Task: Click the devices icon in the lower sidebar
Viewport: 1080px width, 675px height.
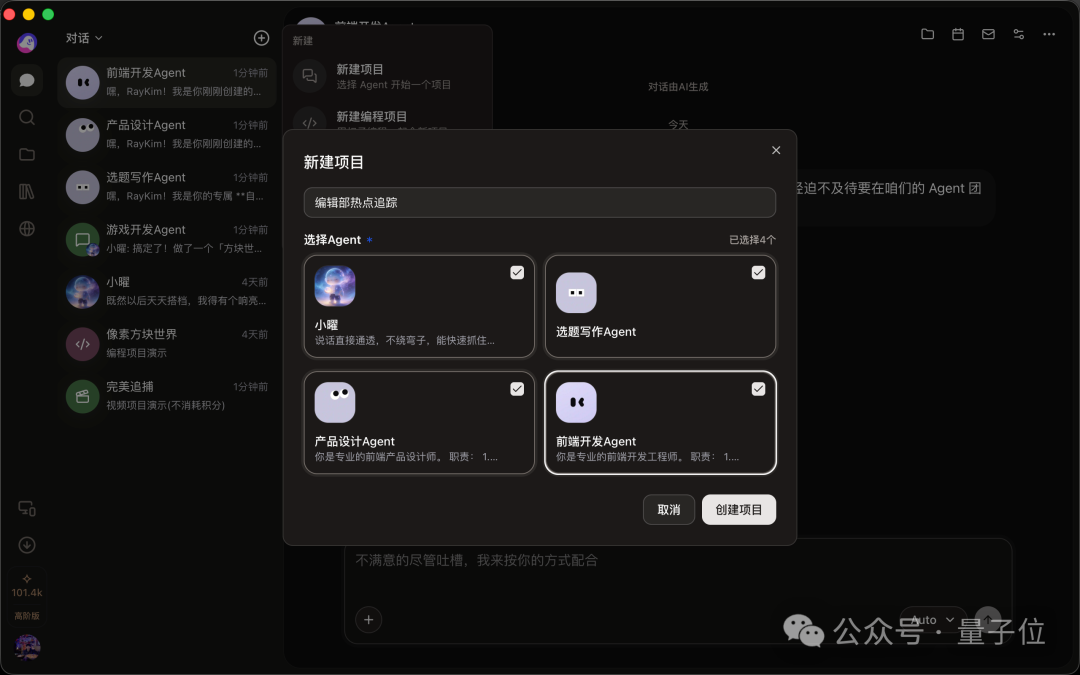Action: pyautogui.click(x=27, y=508)
